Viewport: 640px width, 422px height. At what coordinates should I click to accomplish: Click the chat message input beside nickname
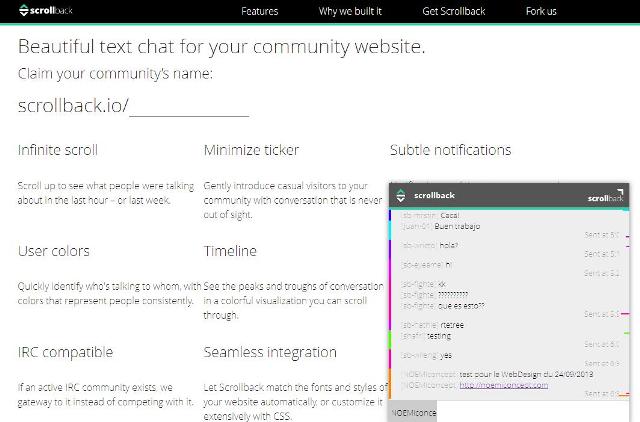click(533, 413)
